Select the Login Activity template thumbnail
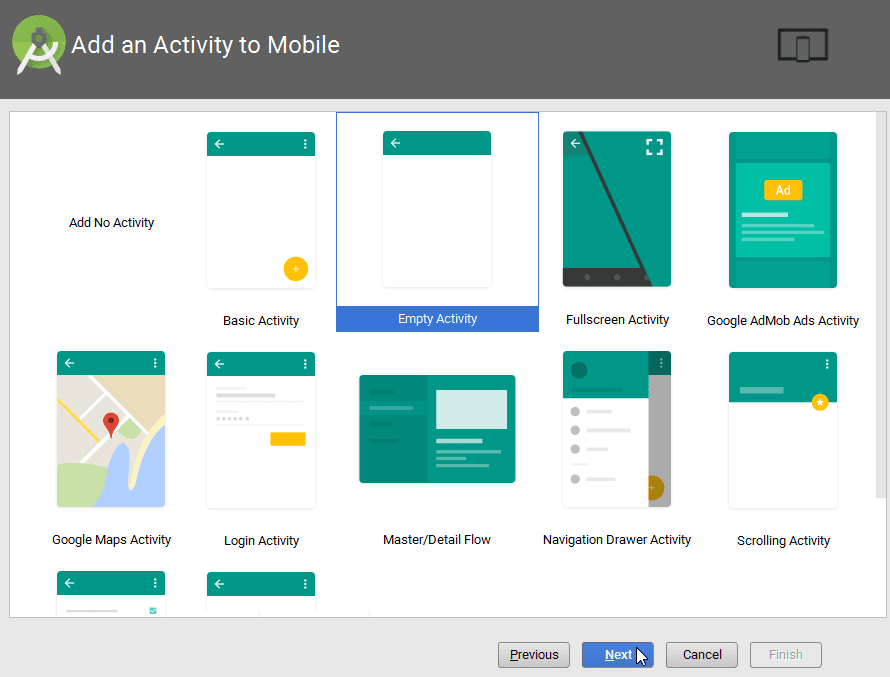Viewport: 890px width, 677px height. (261, 430)
